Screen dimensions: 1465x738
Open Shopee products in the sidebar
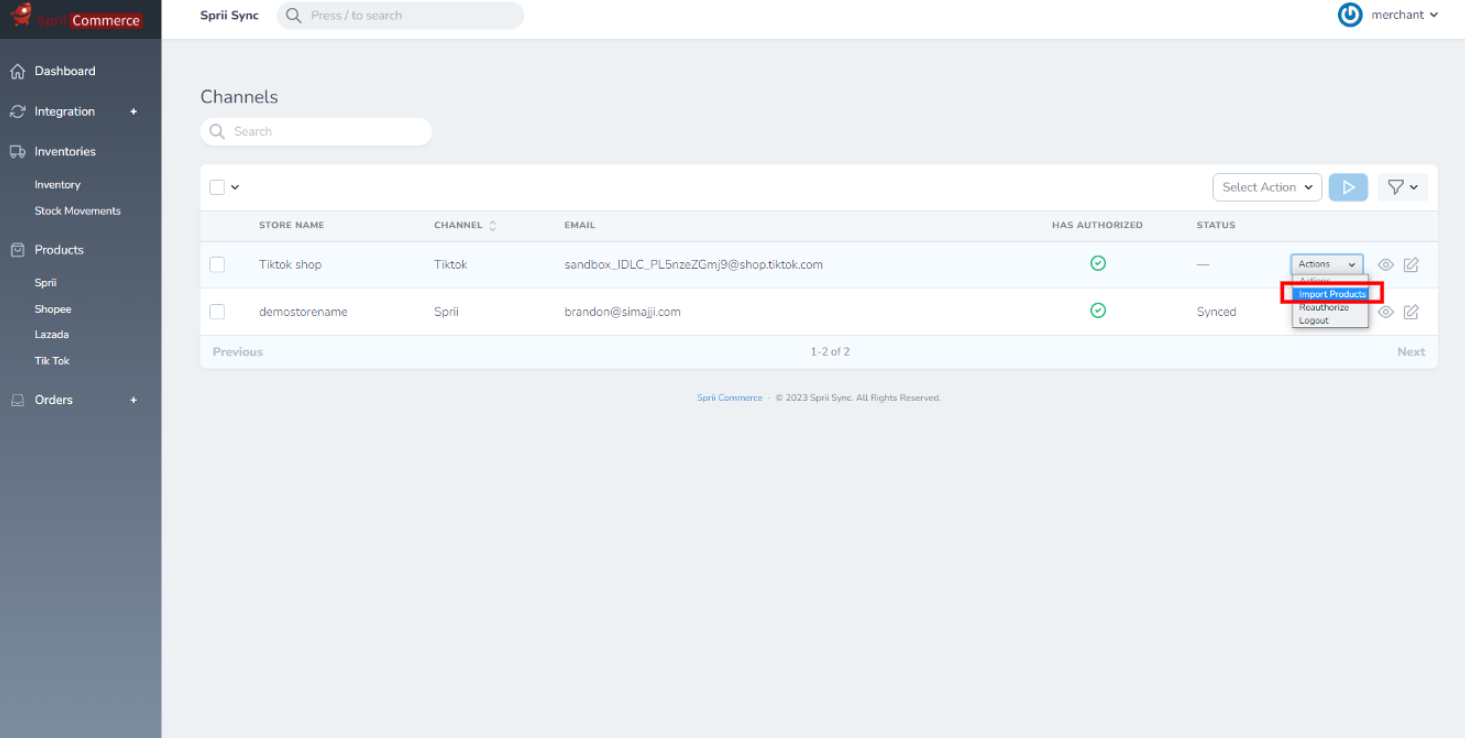[x=53, y=309]
